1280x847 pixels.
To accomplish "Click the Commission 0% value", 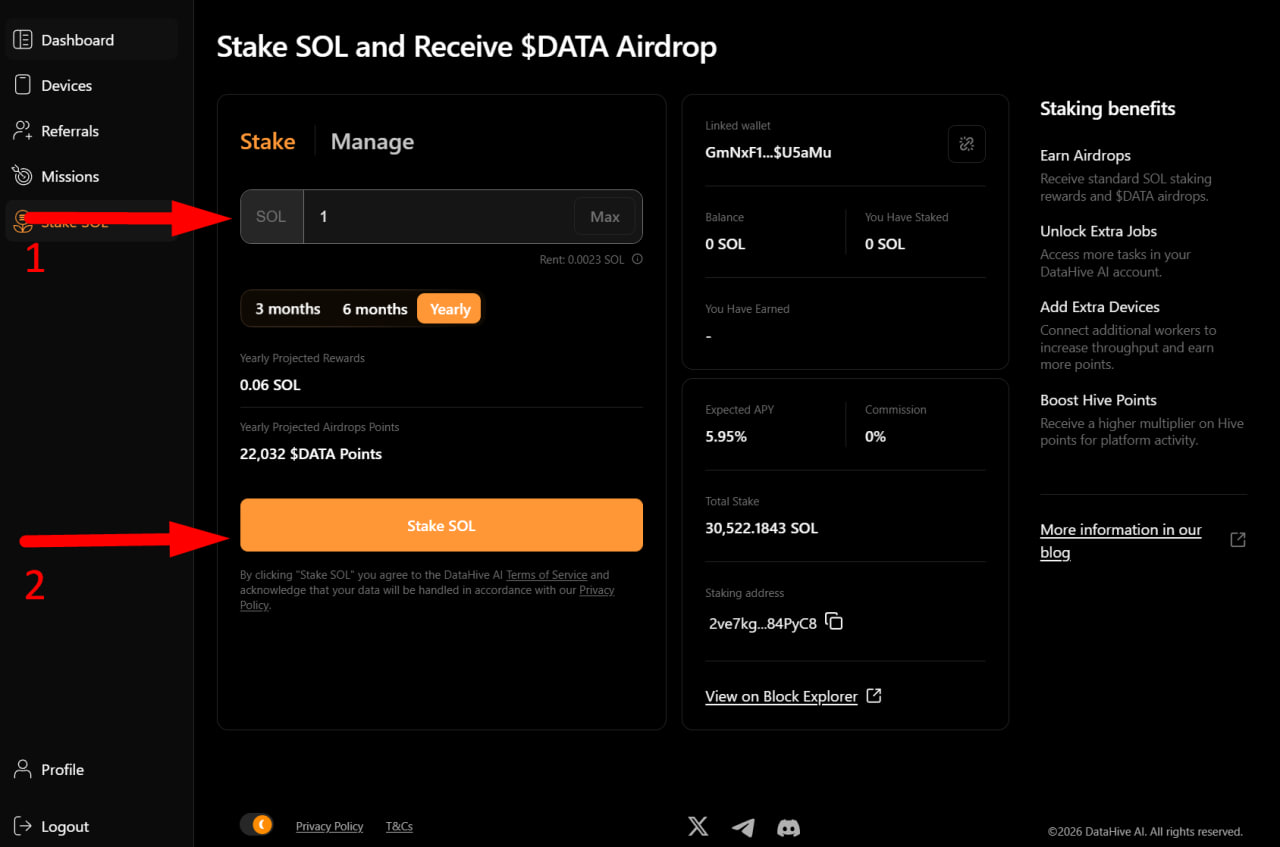I will point(875,437).
